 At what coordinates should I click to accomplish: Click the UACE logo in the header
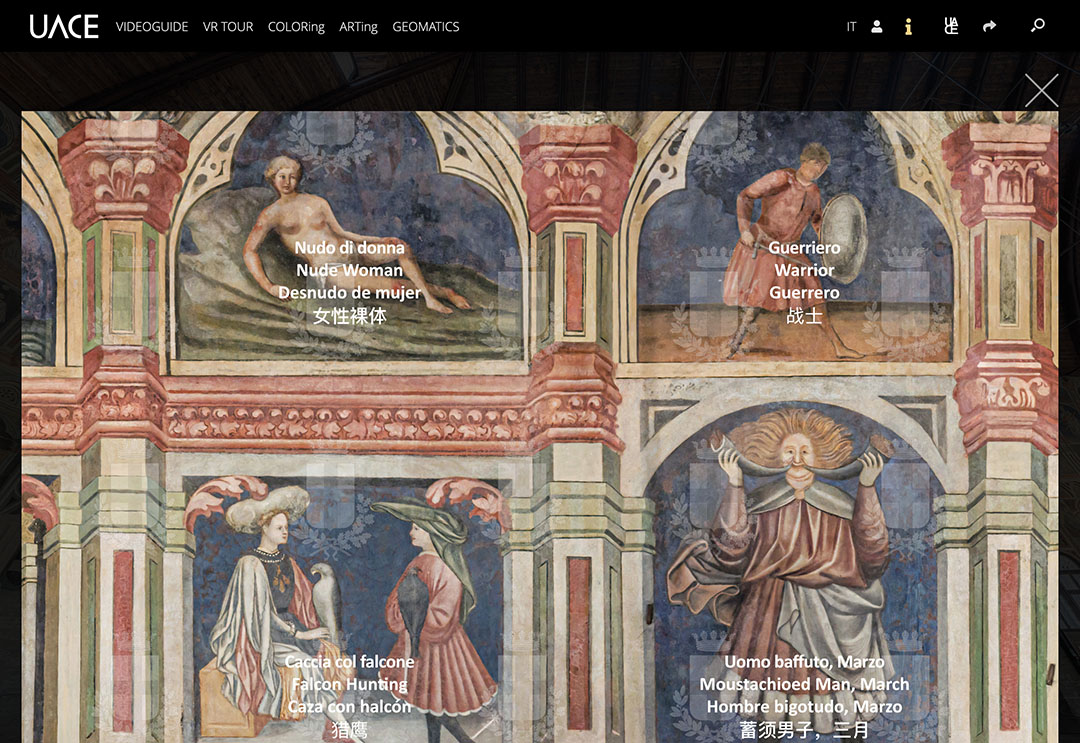(64, 26)
